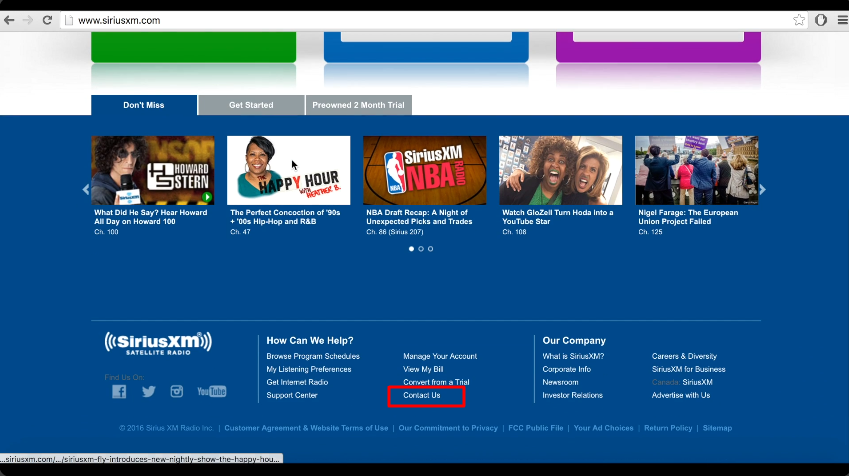
Task: Open SiriusXM for Business link
Action: [689, 369]
